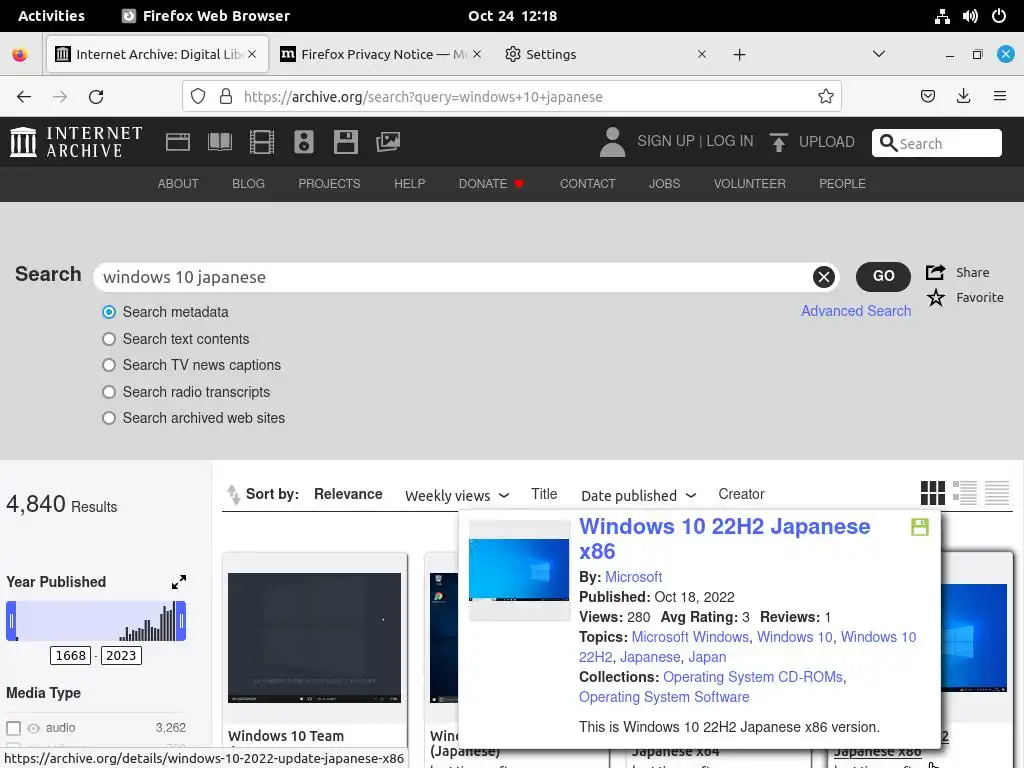Focus the header Search box

click(936, 143)
